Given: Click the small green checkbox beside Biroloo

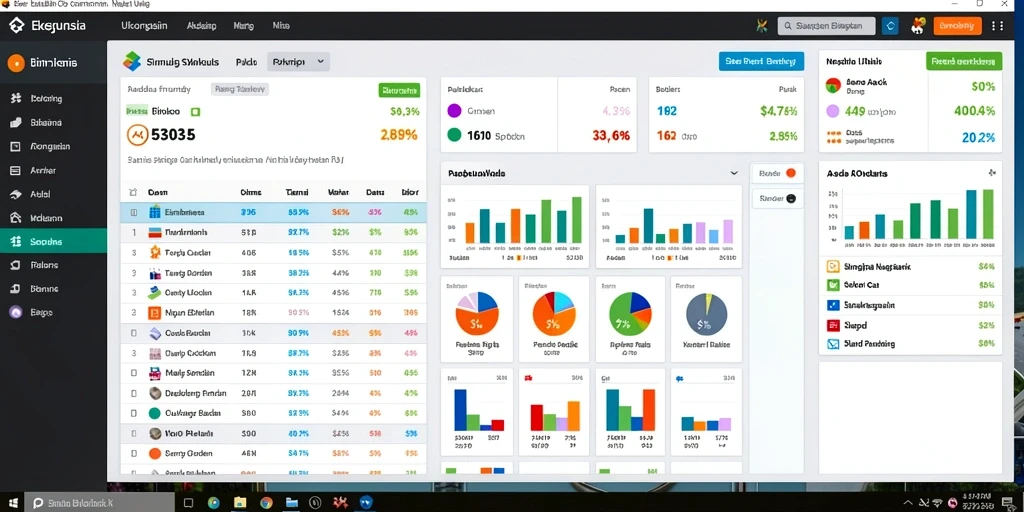Looking at the screenshot, I should pyautogui.click(x=195, y=112).
